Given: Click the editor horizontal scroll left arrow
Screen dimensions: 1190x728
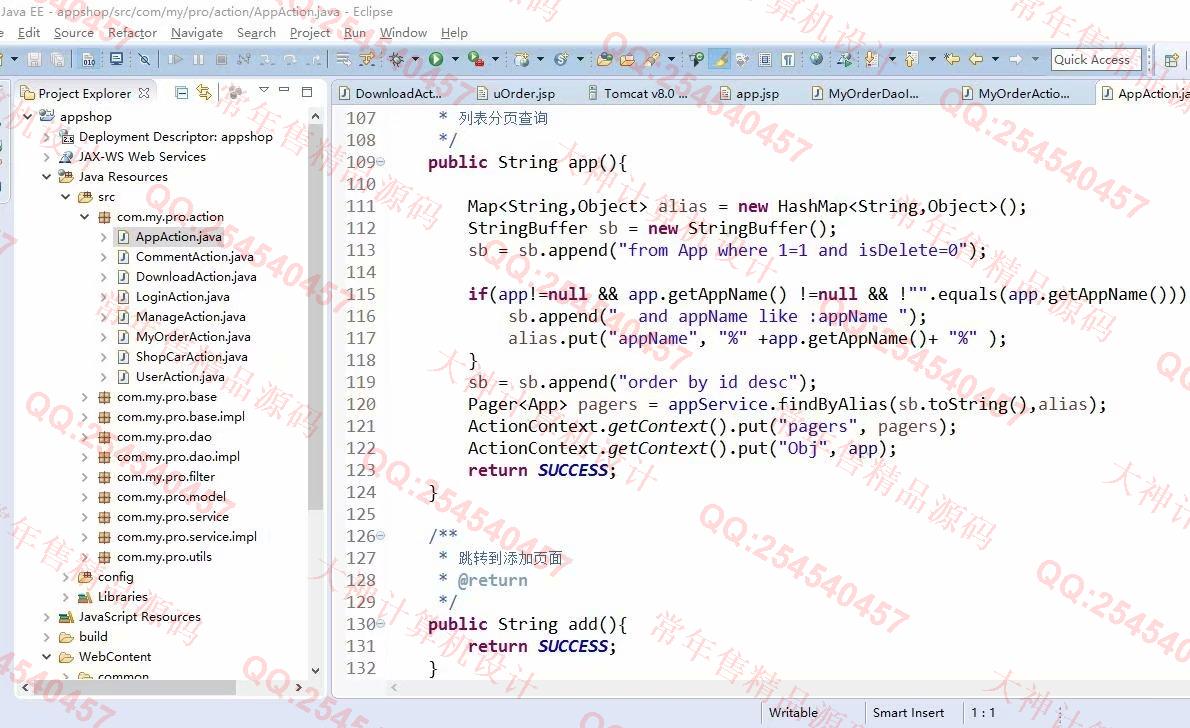Looking at the screenshot, I should coord(394,688).
